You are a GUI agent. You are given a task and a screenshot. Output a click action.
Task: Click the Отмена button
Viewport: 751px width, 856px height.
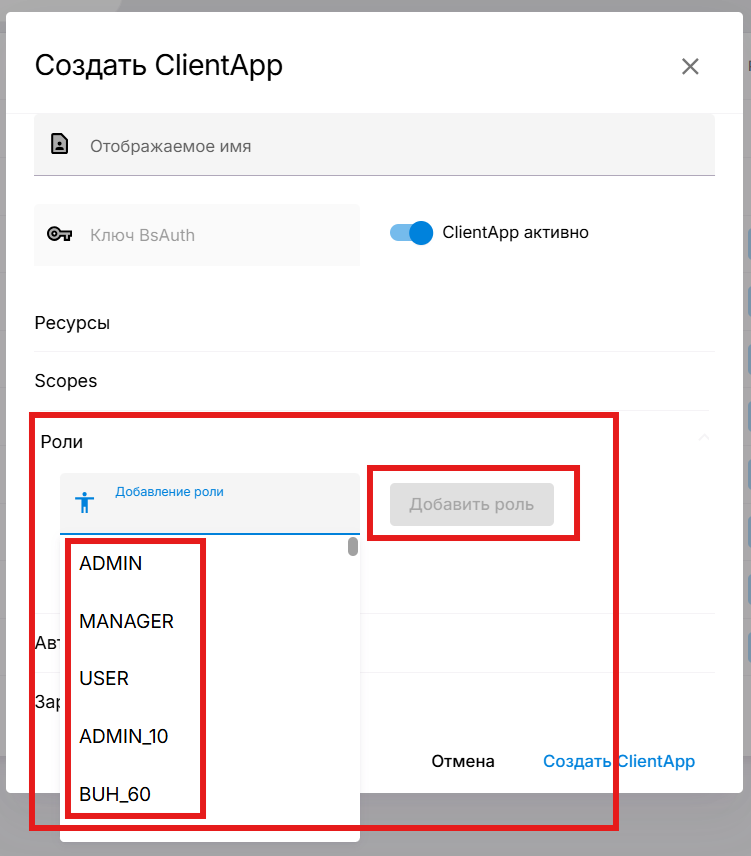(x=463, y=761)
